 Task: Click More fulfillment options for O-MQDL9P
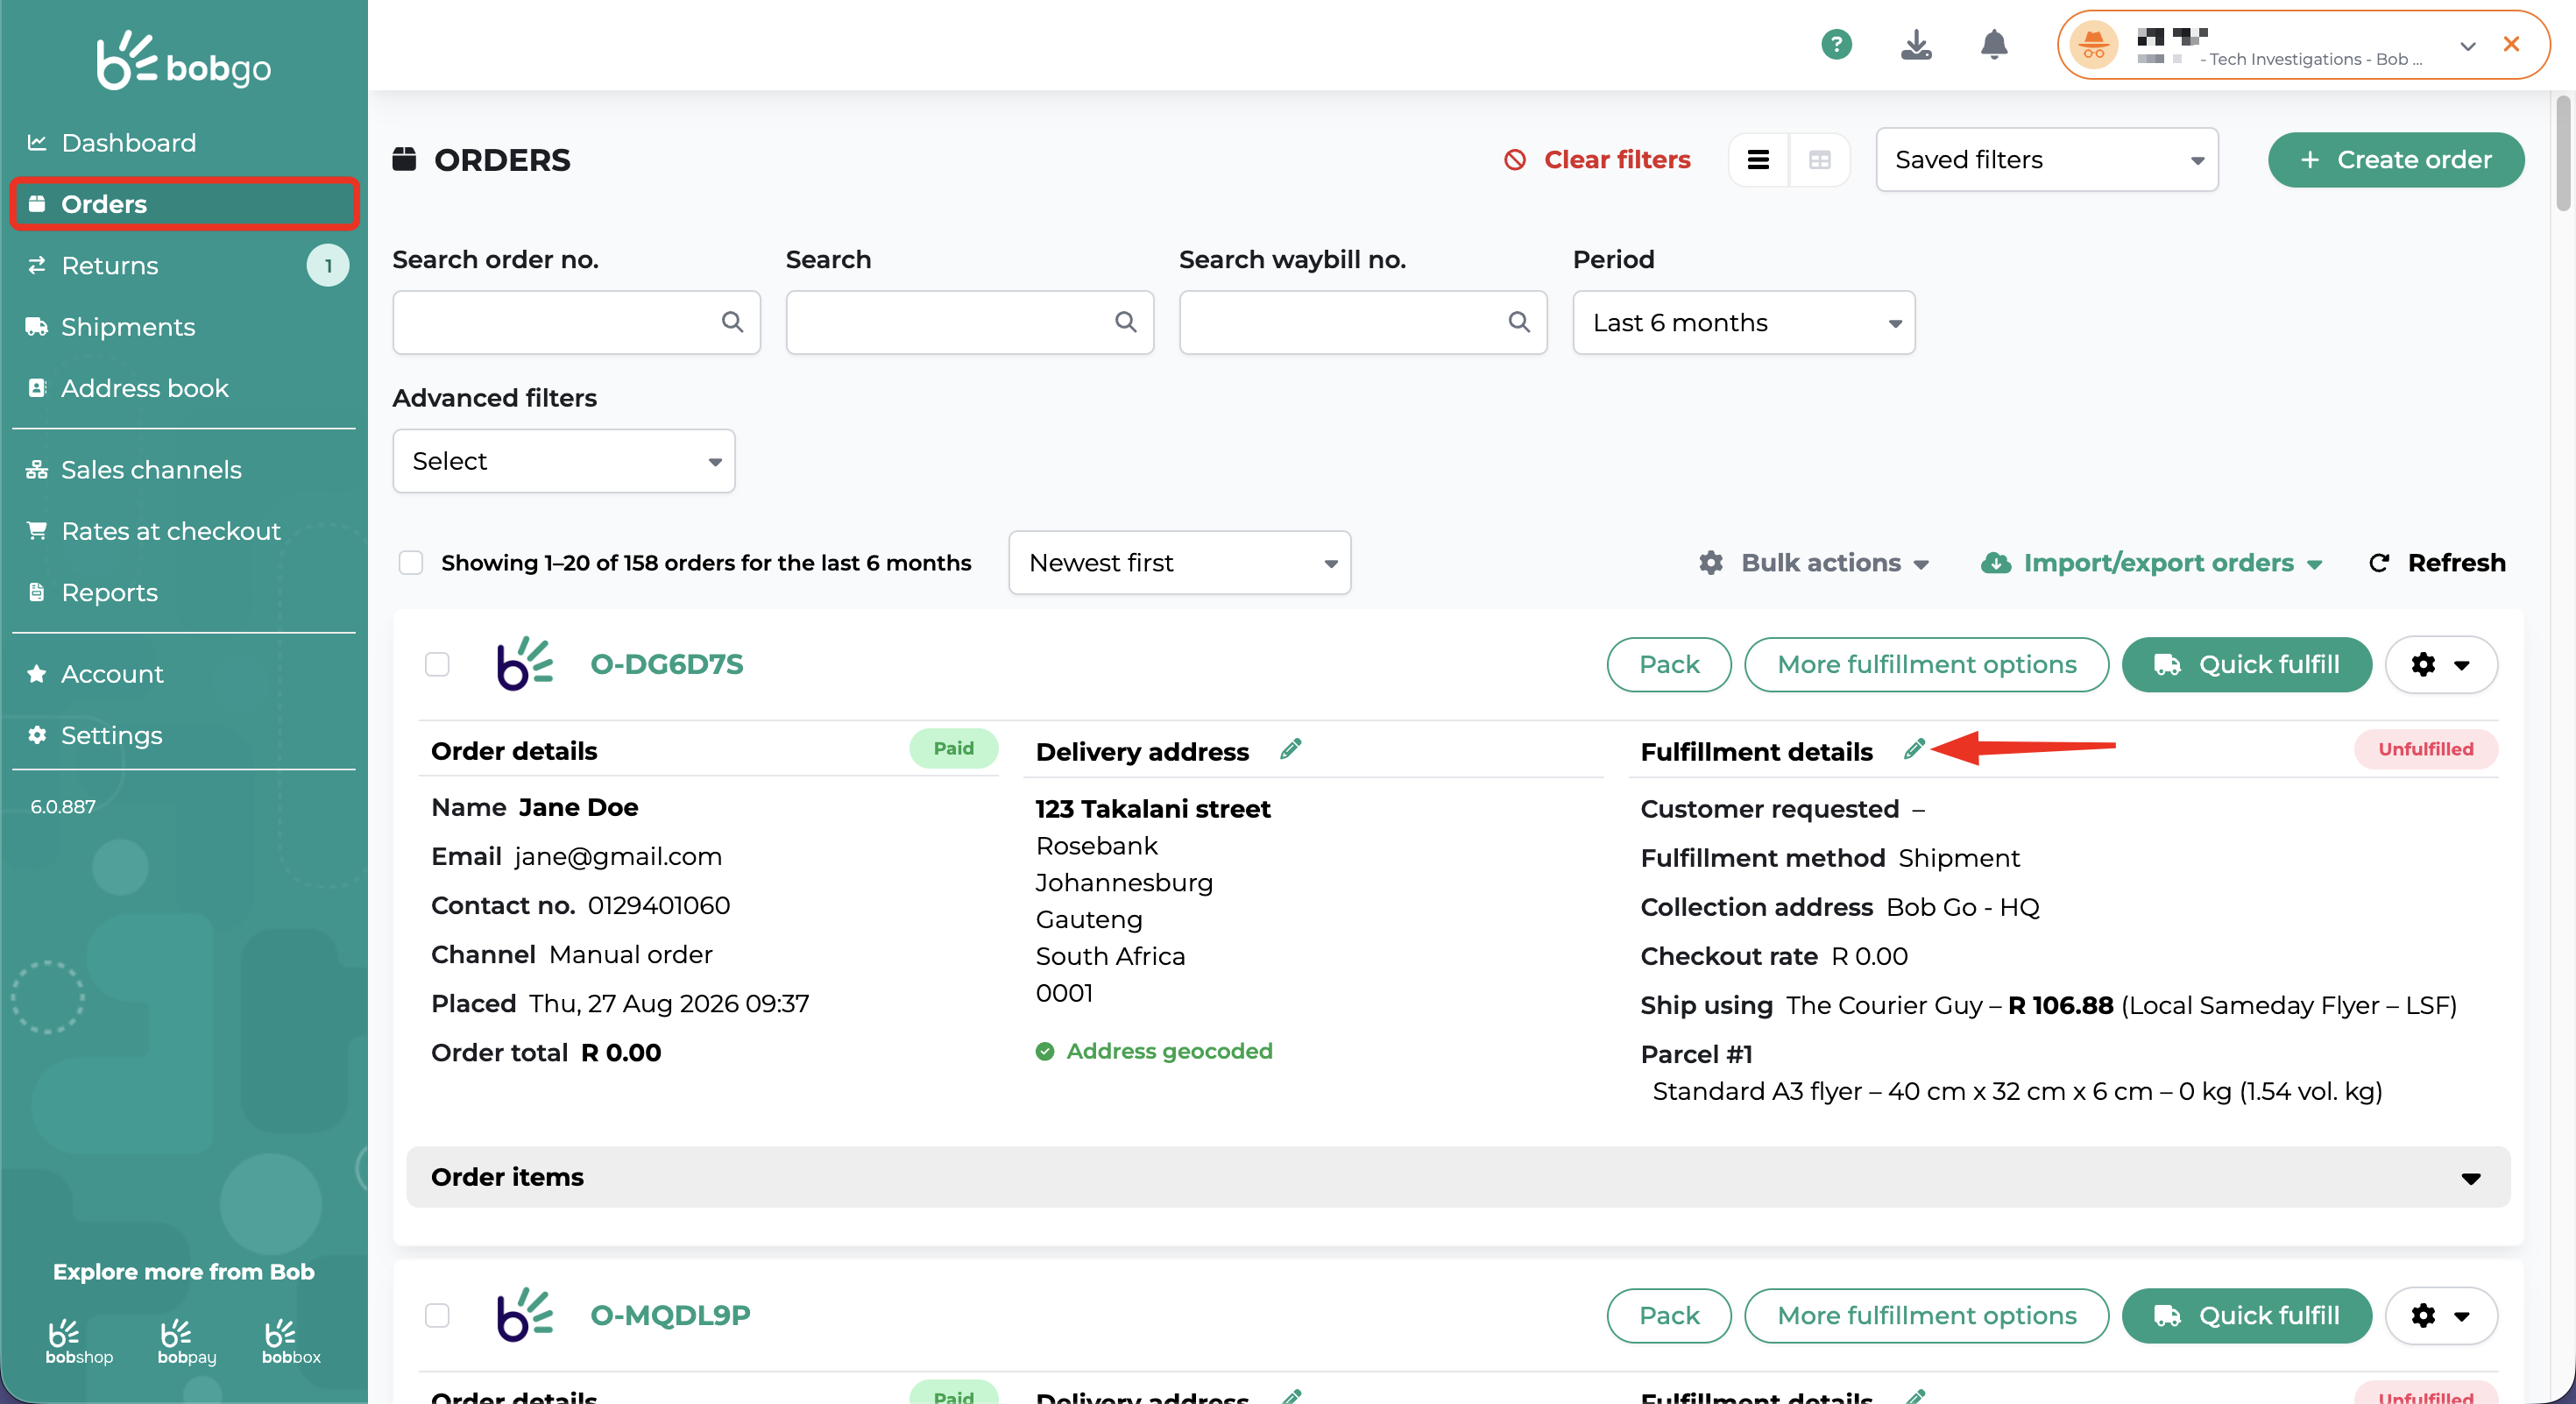coord(1926,1315)
